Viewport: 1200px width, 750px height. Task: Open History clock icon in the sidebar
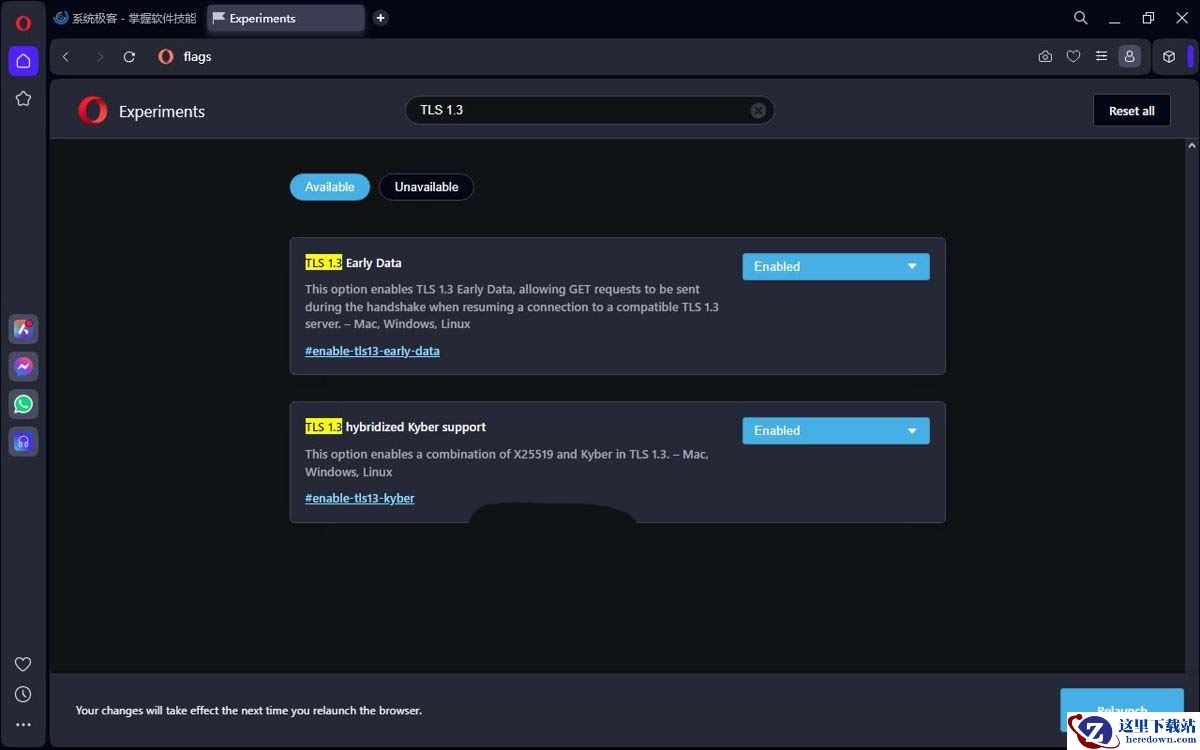click(x=23, y=694)
